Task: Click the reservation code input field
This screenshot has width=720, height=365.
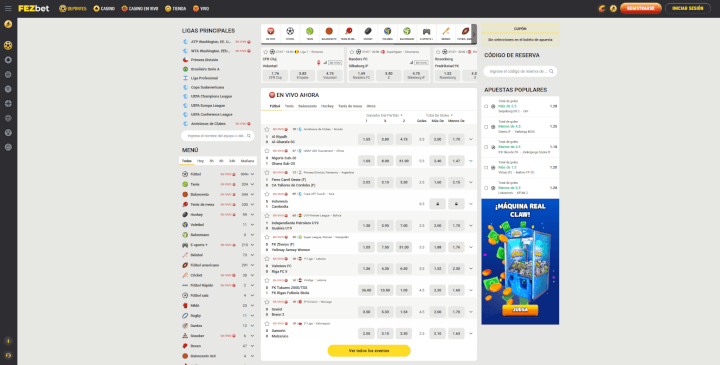Action: coord(520,71)
